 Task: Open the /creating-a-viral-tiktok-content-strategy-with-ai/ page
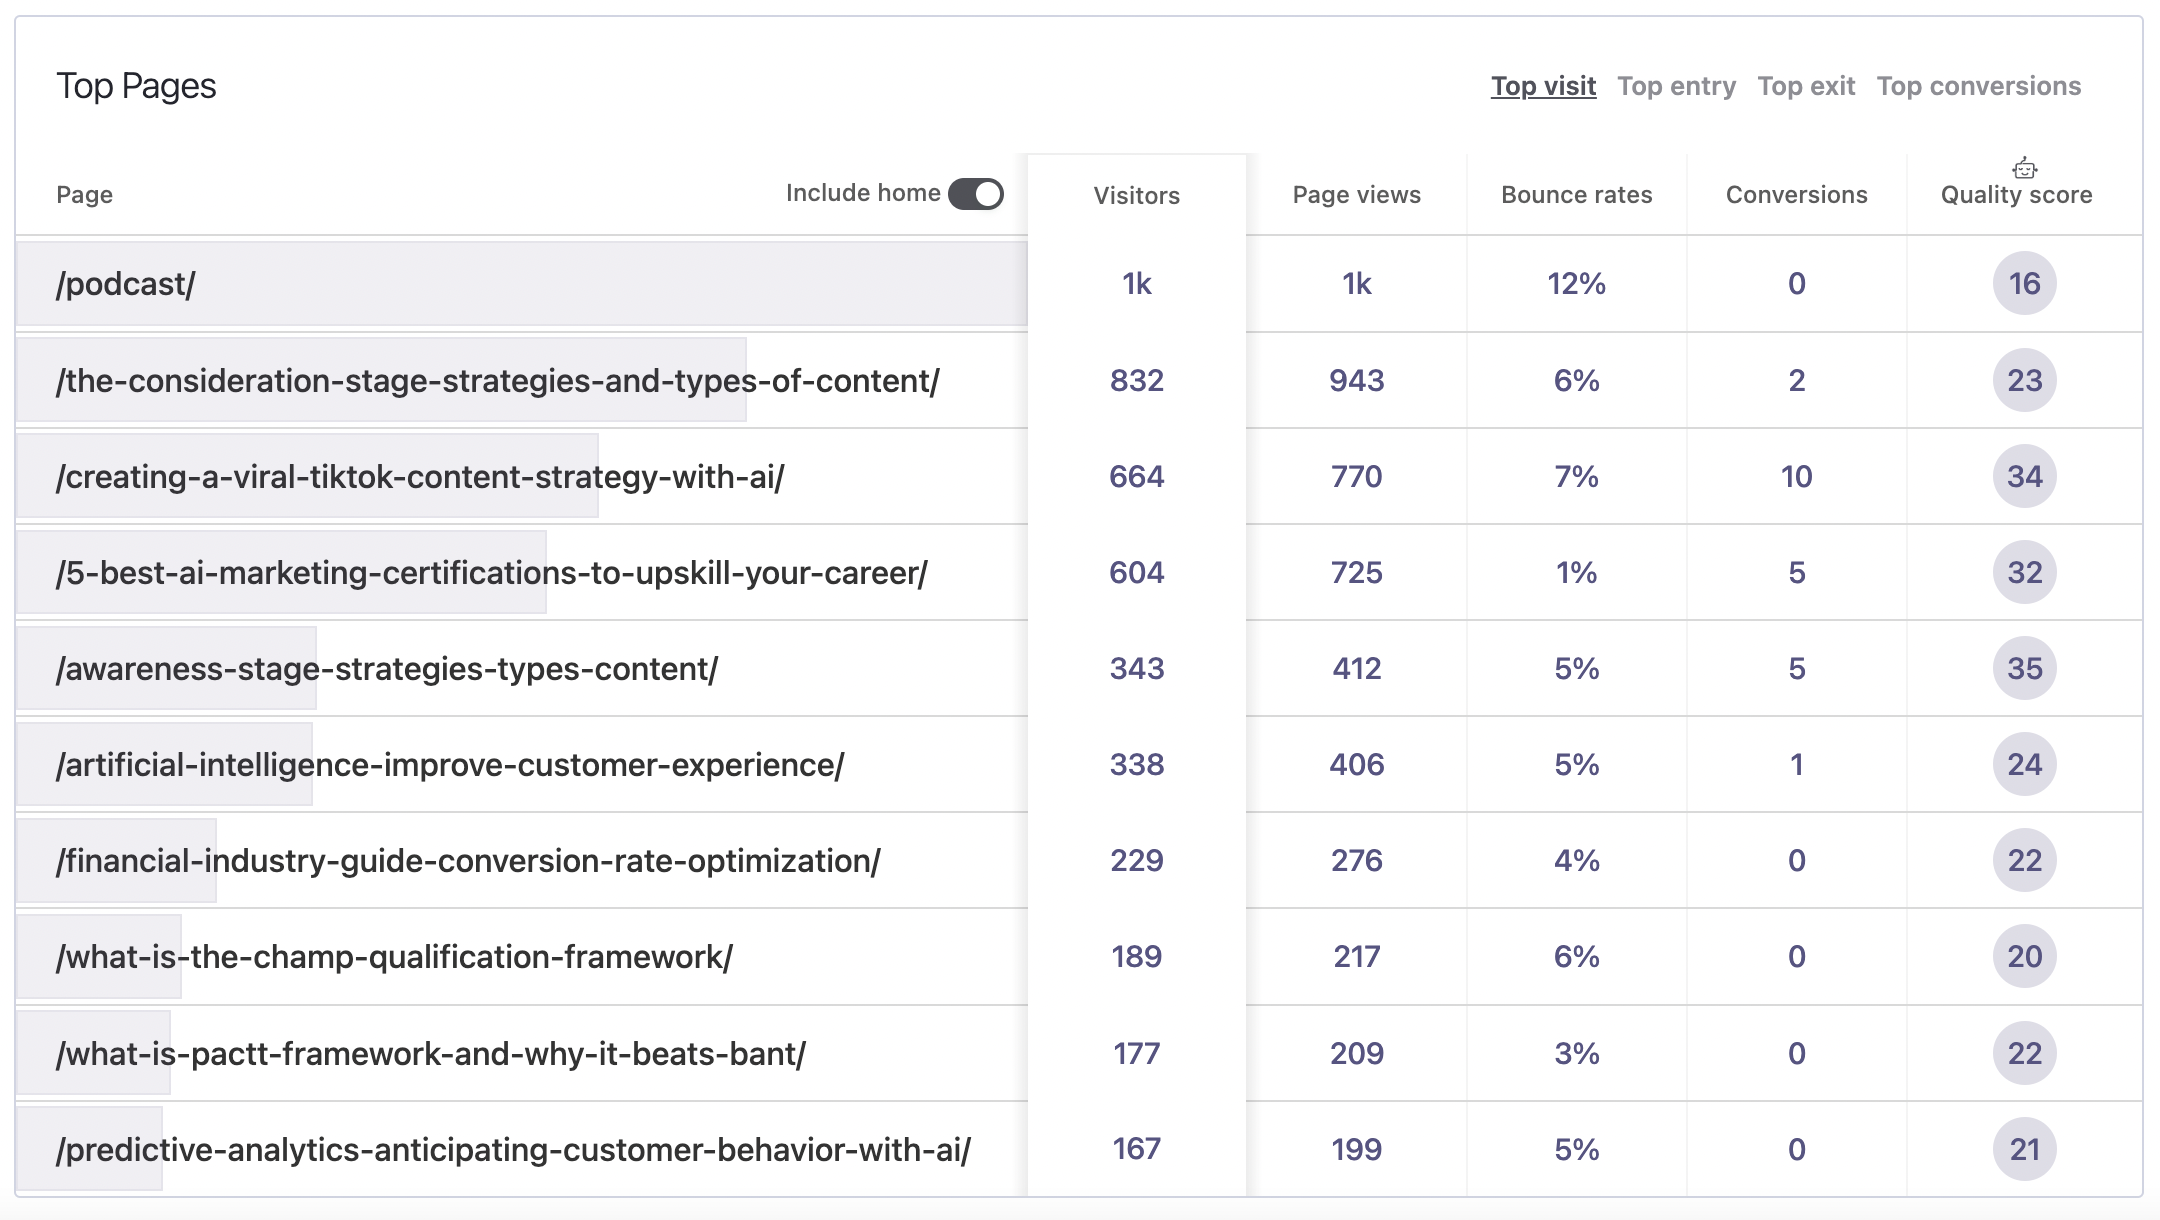click(x=422, y=477)
